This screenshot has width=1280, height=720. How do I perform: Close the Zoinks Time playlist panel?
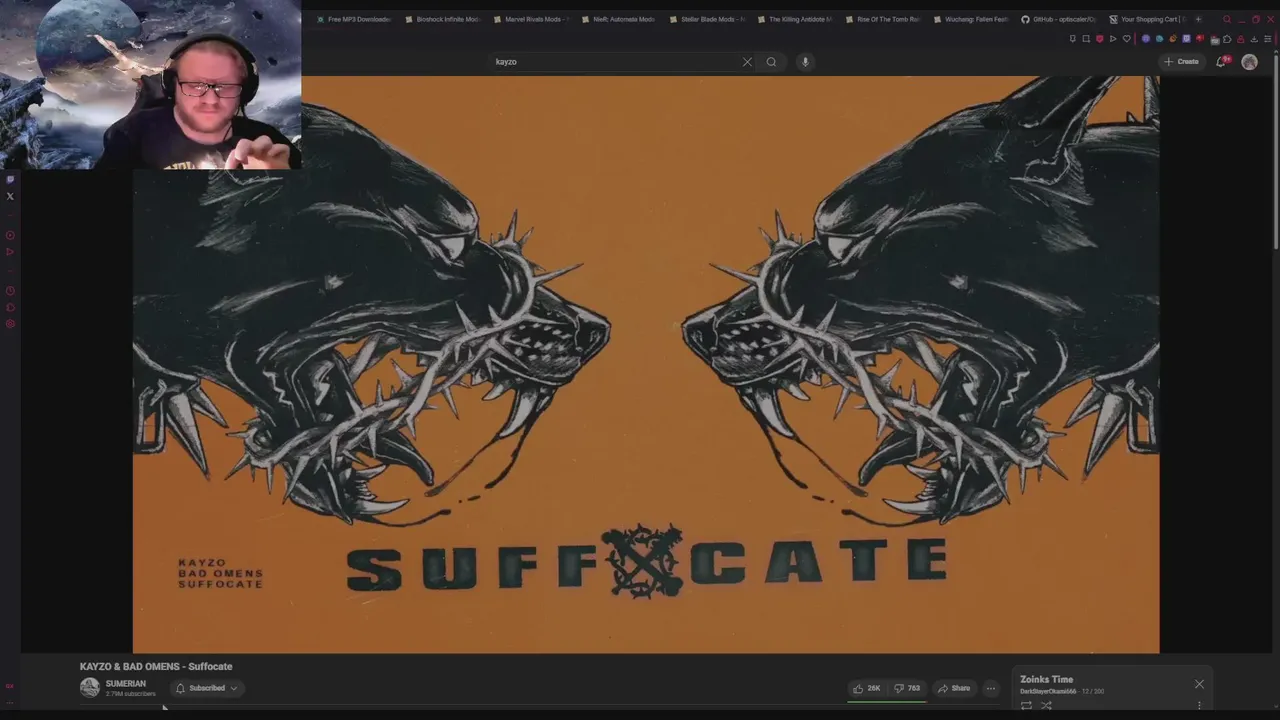(x=1199, y=684)
